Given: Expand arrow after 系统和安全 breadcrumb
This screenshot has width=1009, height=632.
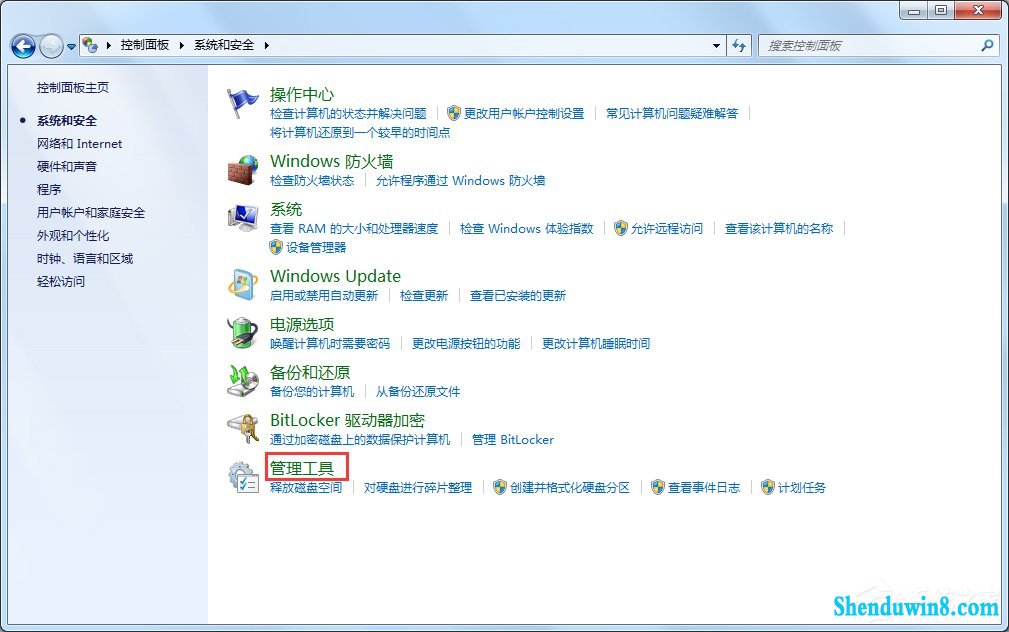Looking at the screenshot, I should click(266, 45).
